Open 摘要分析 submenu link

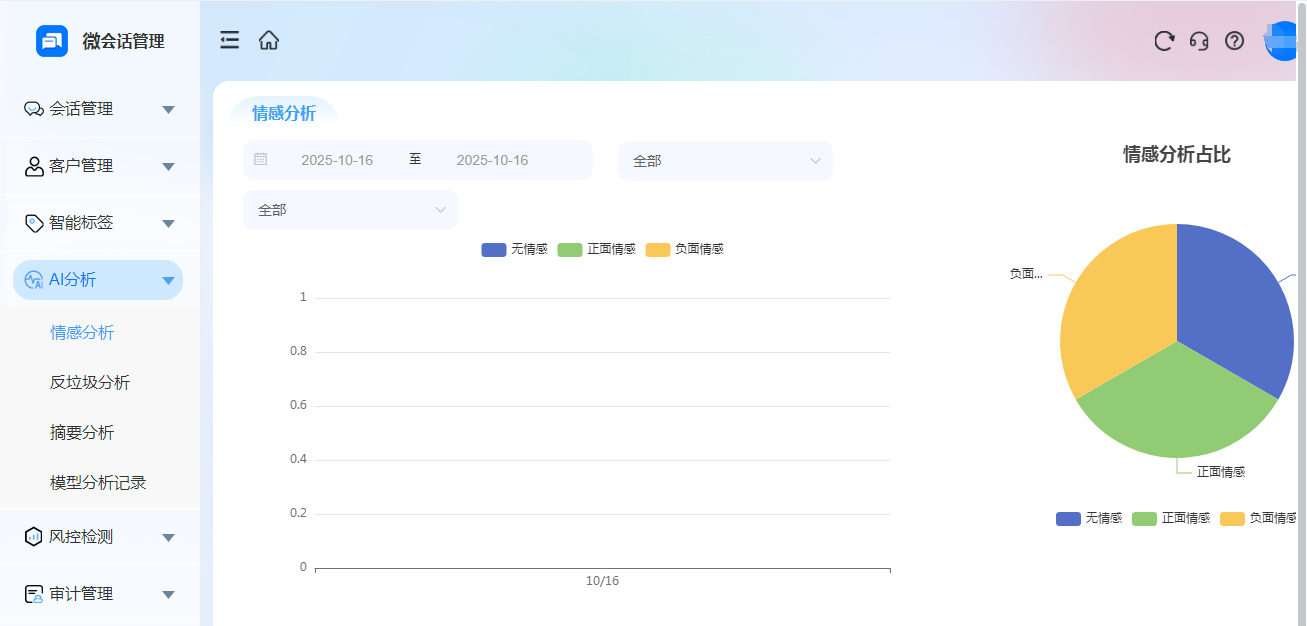82,433
